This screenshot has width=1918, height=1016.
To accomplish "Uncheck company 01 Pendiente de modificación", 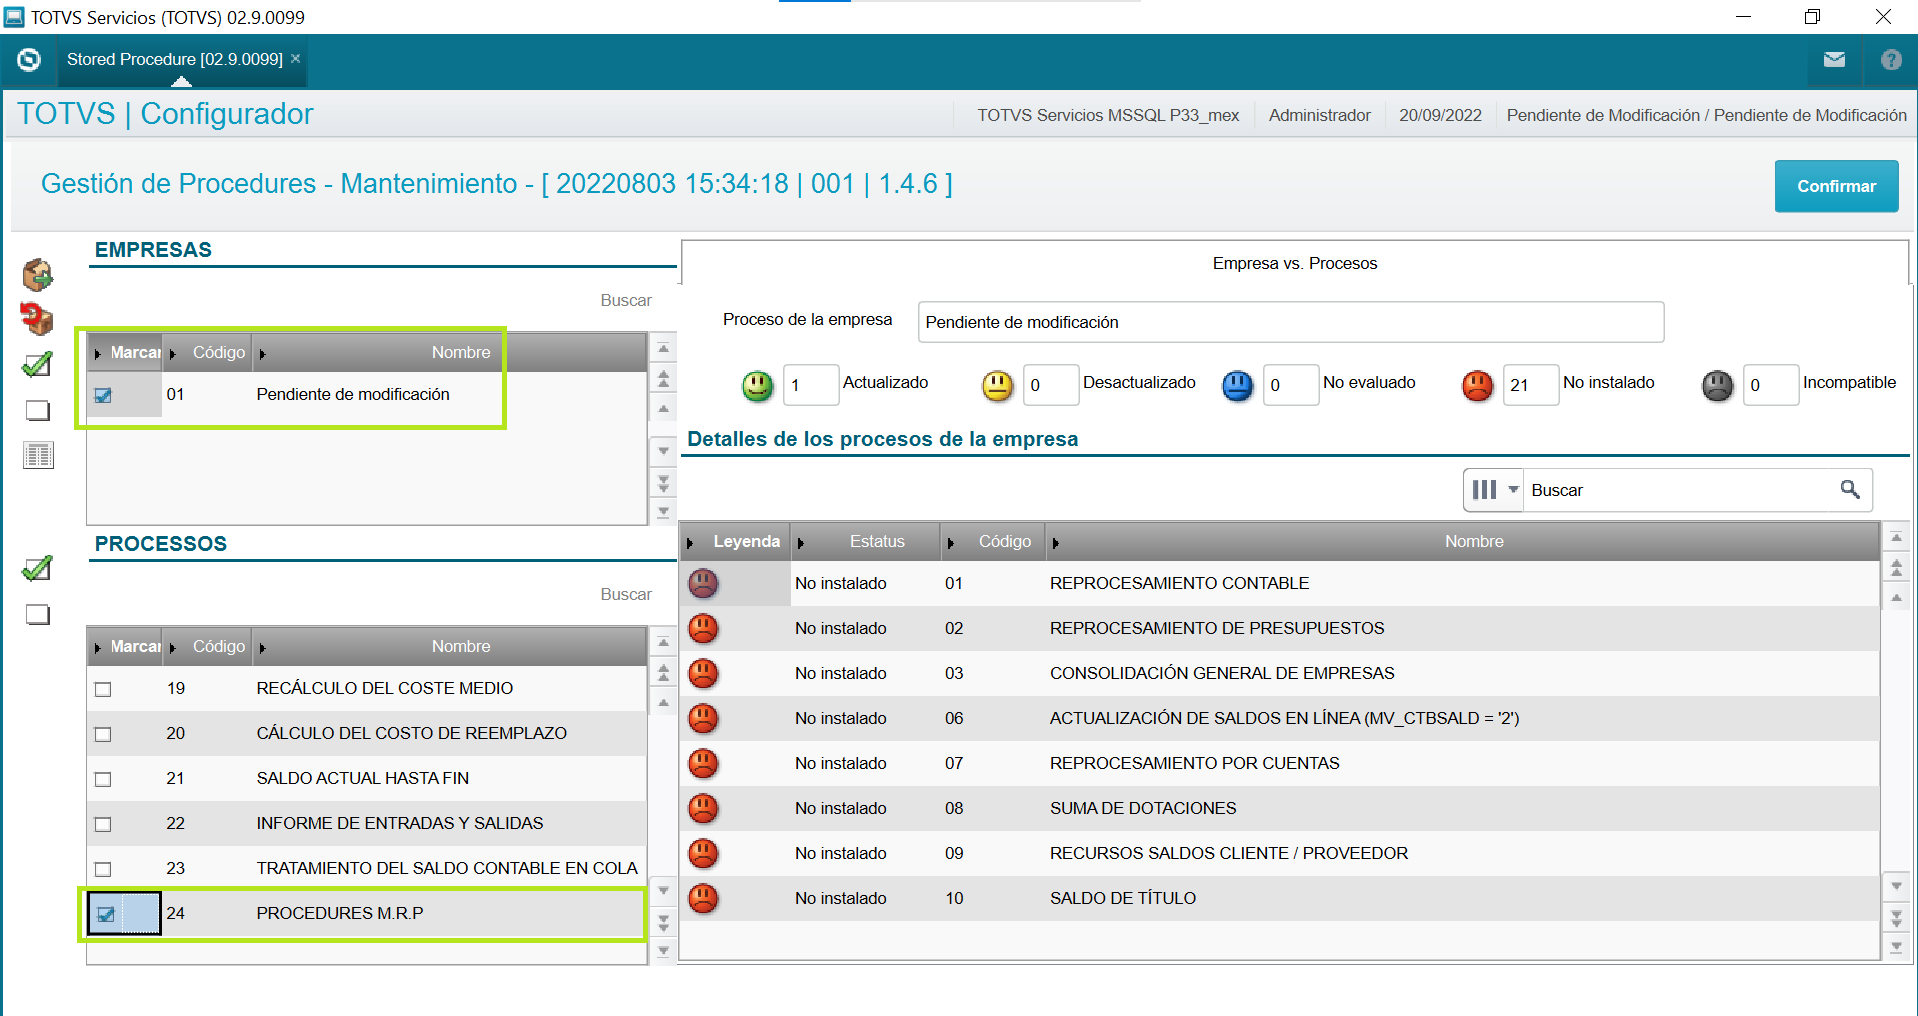I will click(103, 395).
